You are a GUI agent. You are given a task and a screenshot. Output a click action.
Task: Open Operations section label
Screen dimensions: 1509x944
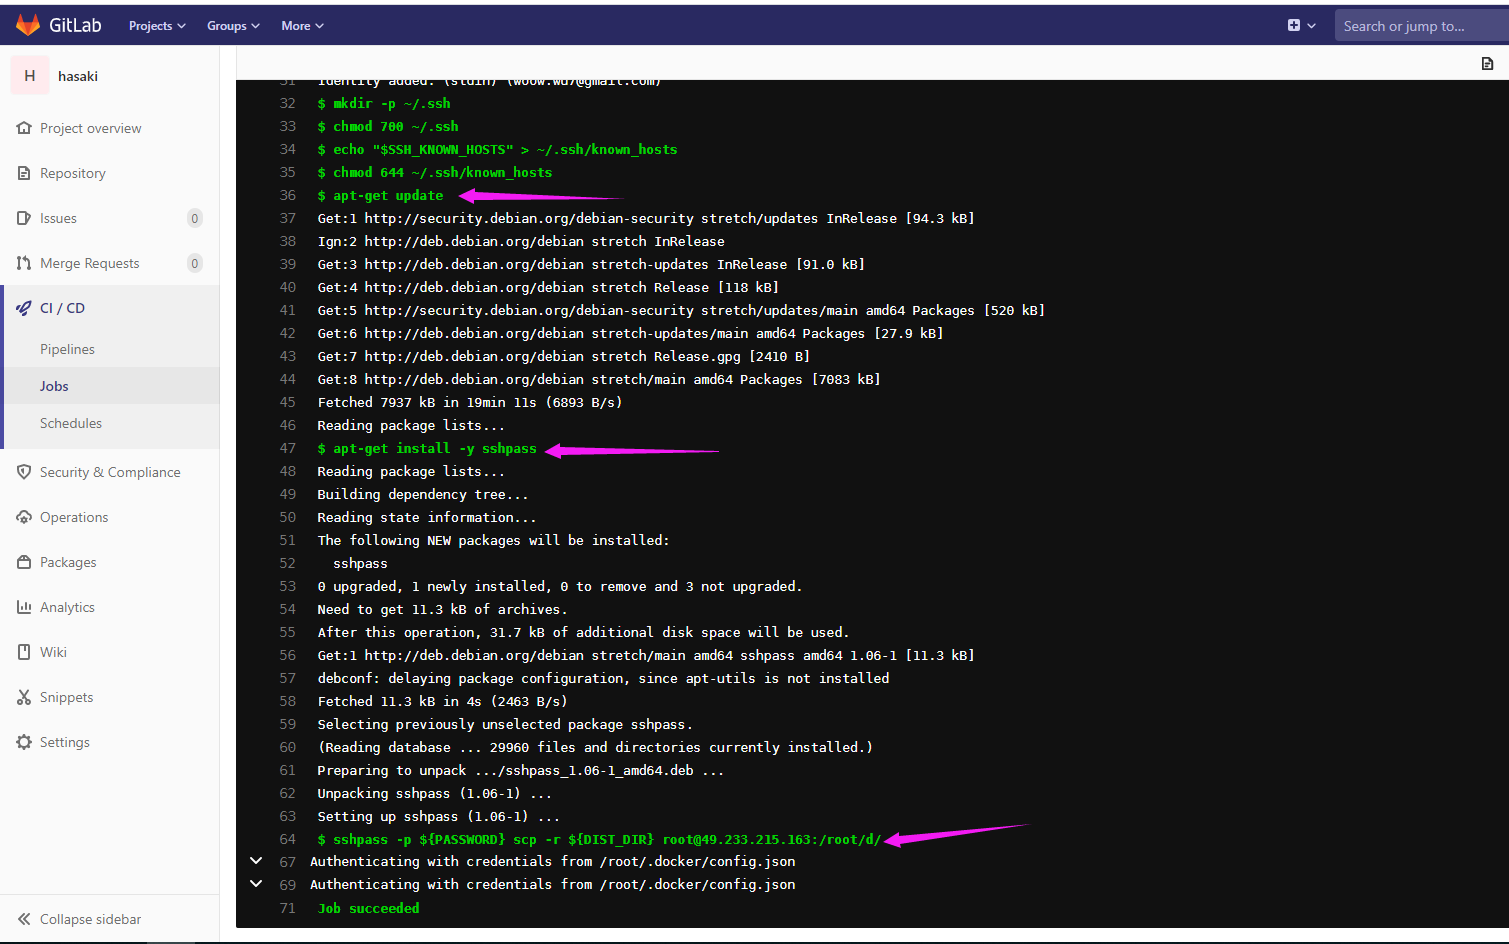click(x=74, y=517)
